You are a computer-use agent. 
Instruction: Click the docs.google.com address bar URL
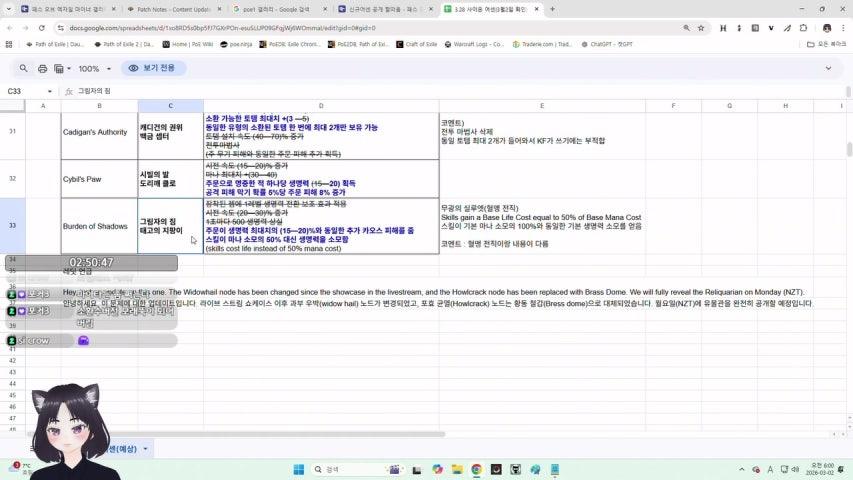(222, 28)
